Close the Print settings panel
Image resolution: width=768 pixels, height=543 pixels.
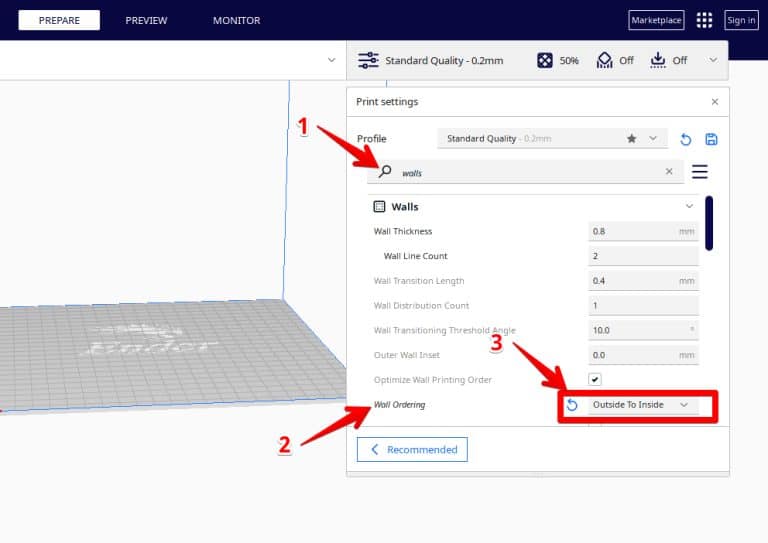click(714, 102)
